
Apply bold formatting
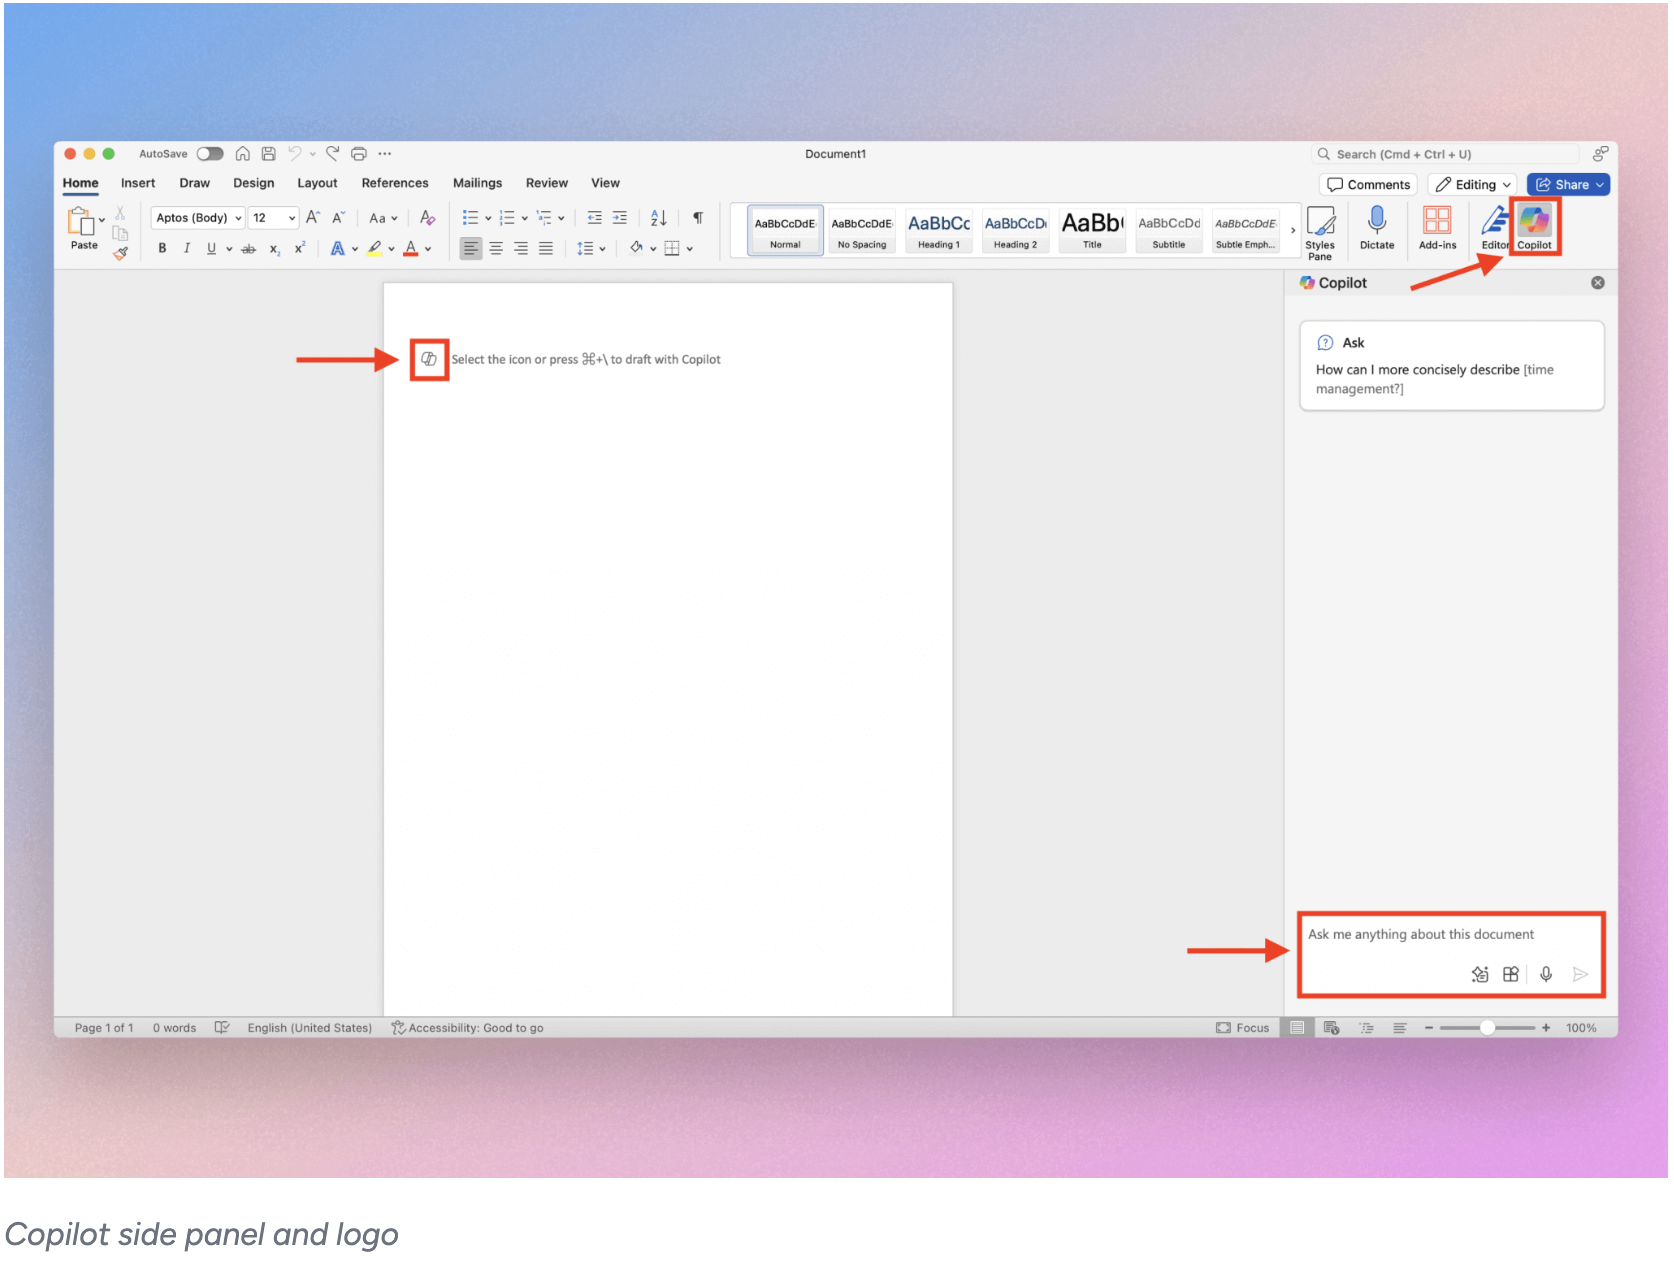[x=162, y=248]
